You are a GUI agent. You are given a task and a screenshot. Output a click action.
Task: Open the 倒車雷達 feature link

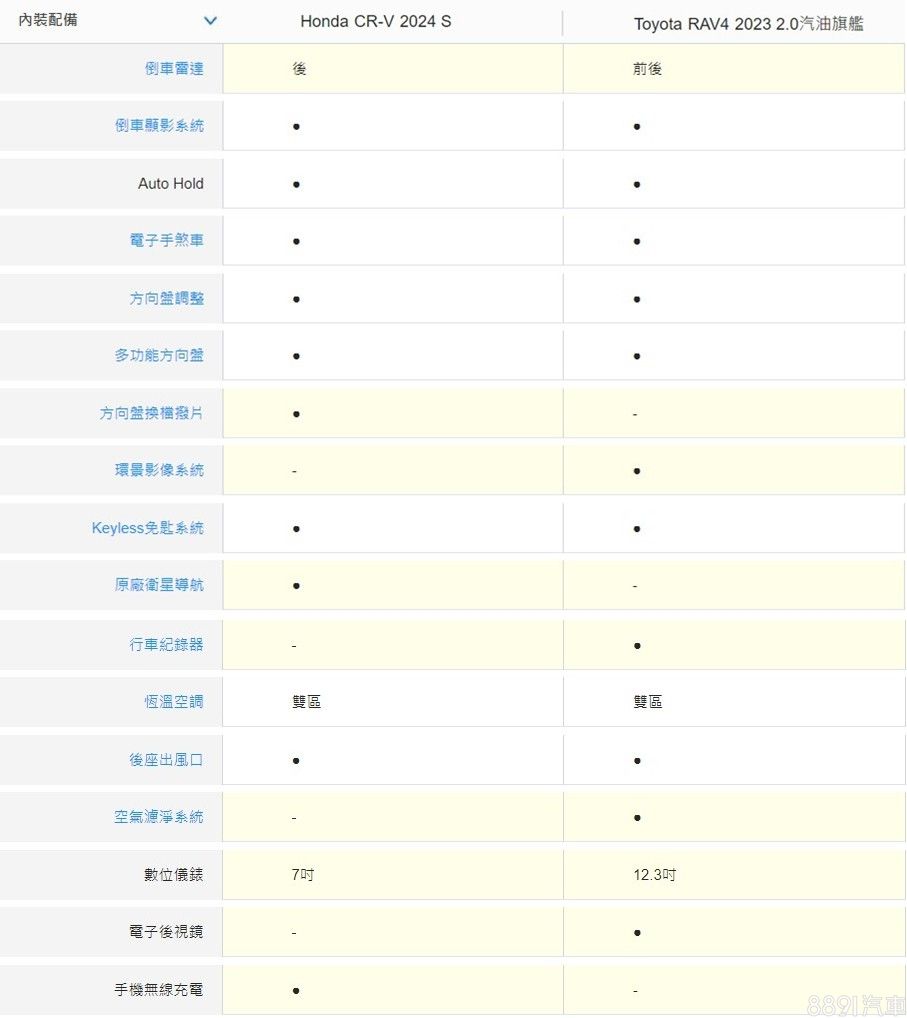coord(173,69)
